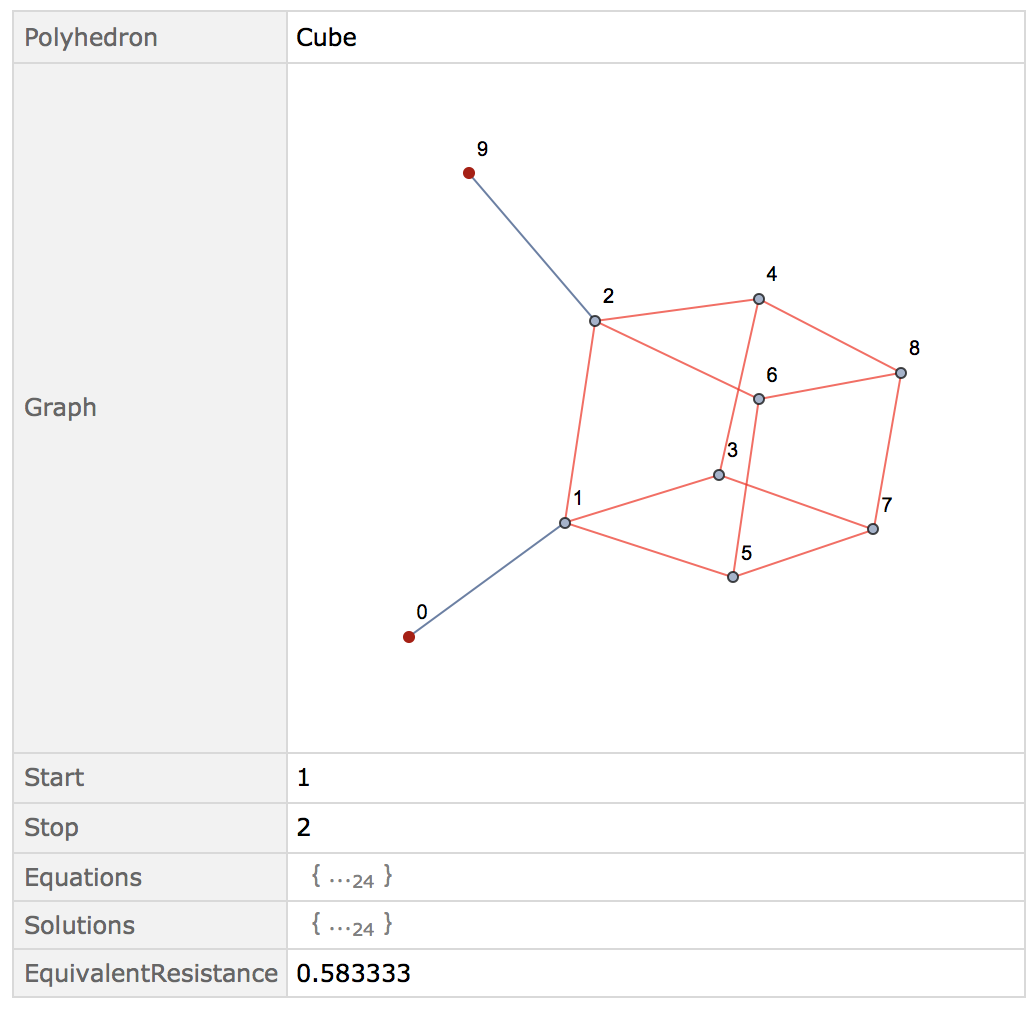Click the EquivalentResistance key label
The image size is (1036, 1010).
(x=151, y=973)
